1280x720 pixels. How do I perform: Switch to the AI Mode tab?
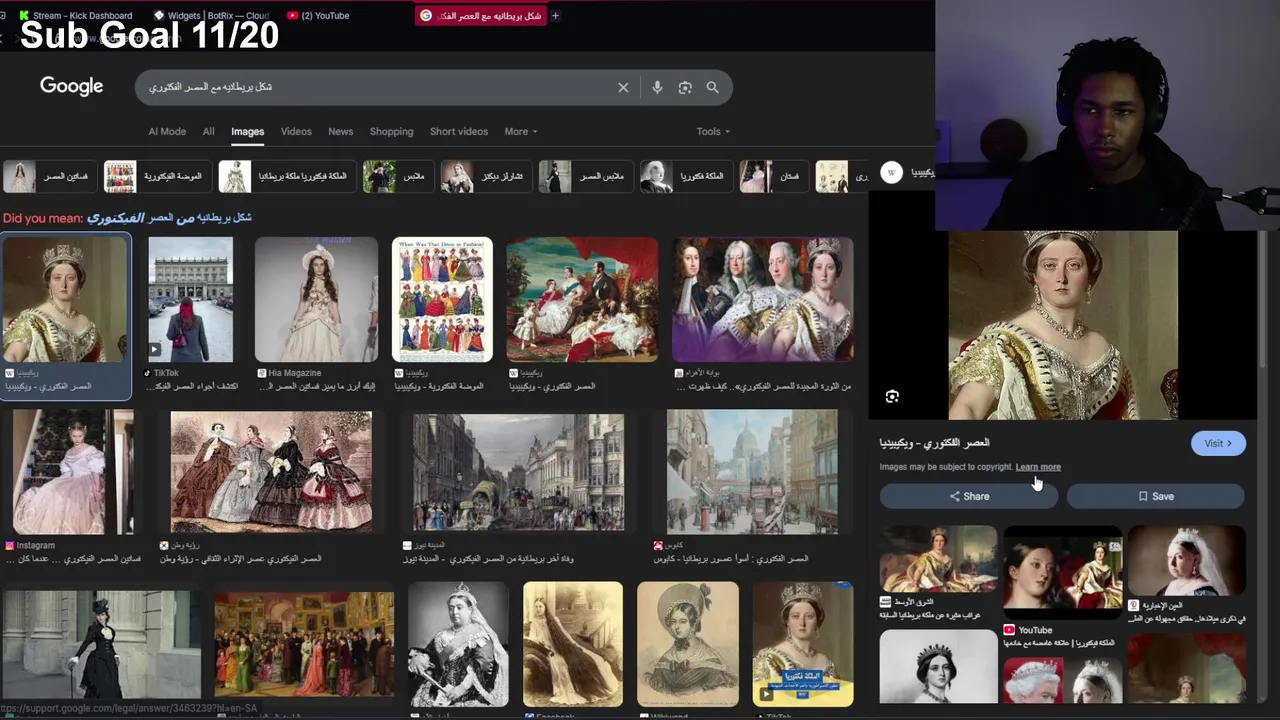(167, 132)
